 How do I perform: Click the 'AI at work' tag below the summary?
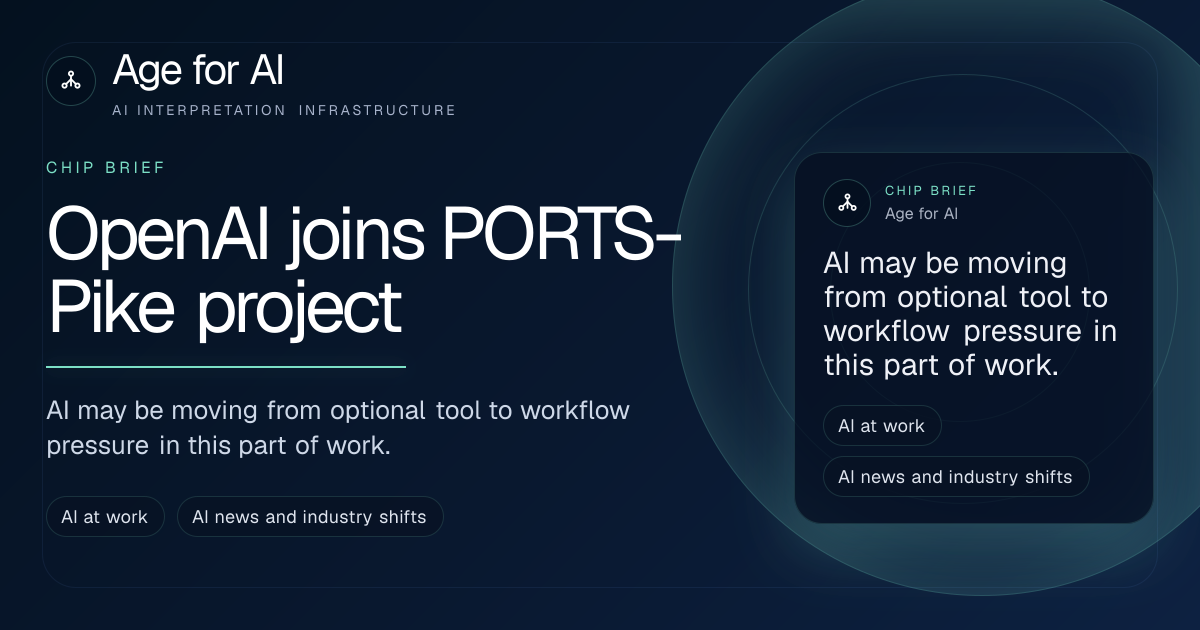click(x=105, y=517)
